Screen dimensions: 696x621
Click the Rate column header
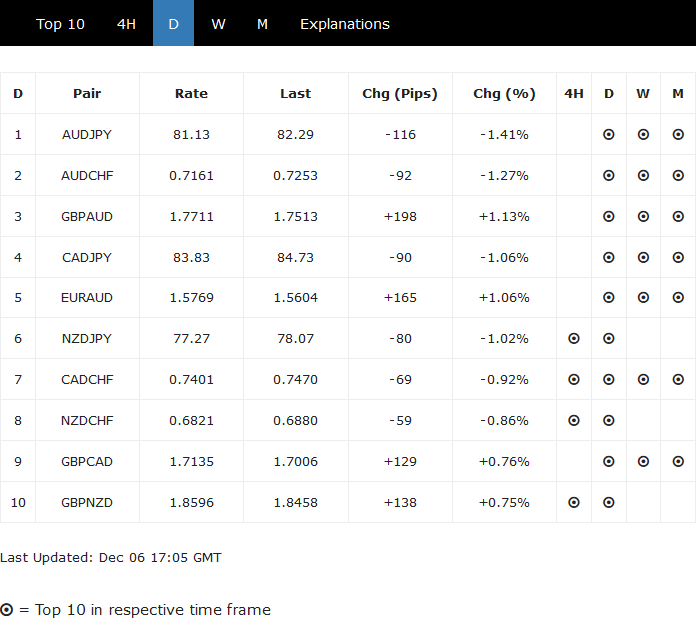(x=191, y=94)
